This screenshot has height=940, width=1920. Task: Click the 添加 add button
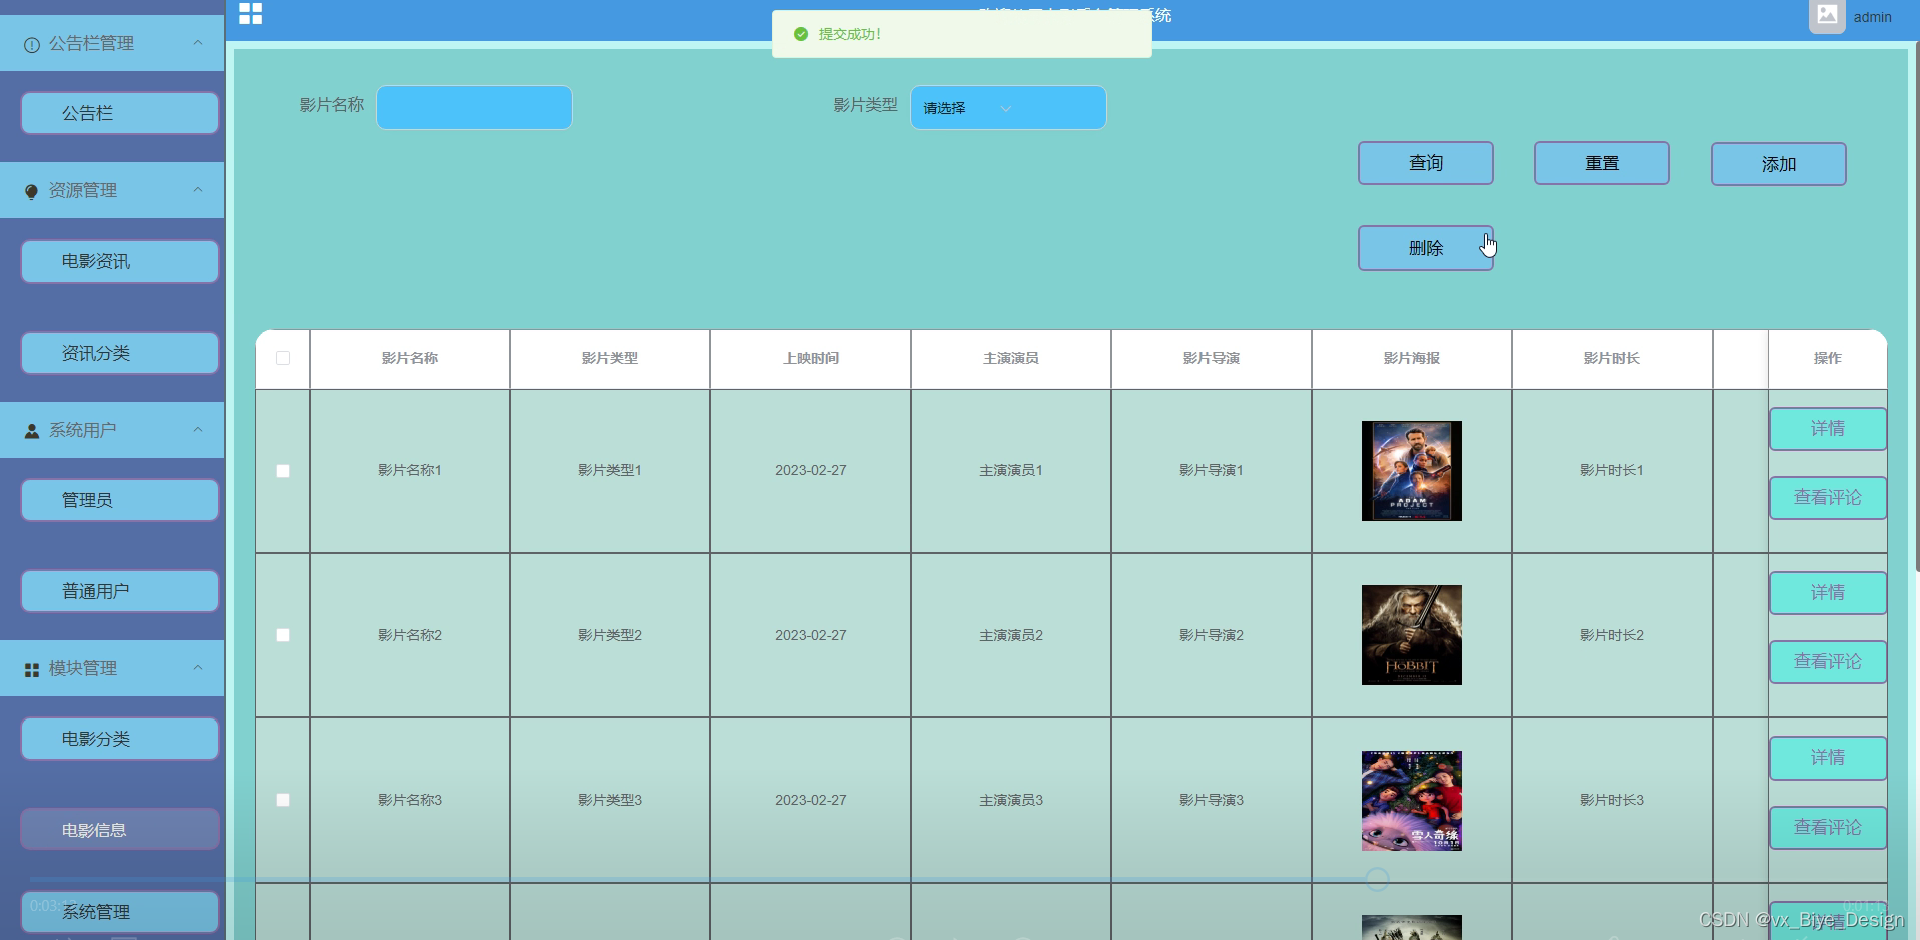(1779, 164)
